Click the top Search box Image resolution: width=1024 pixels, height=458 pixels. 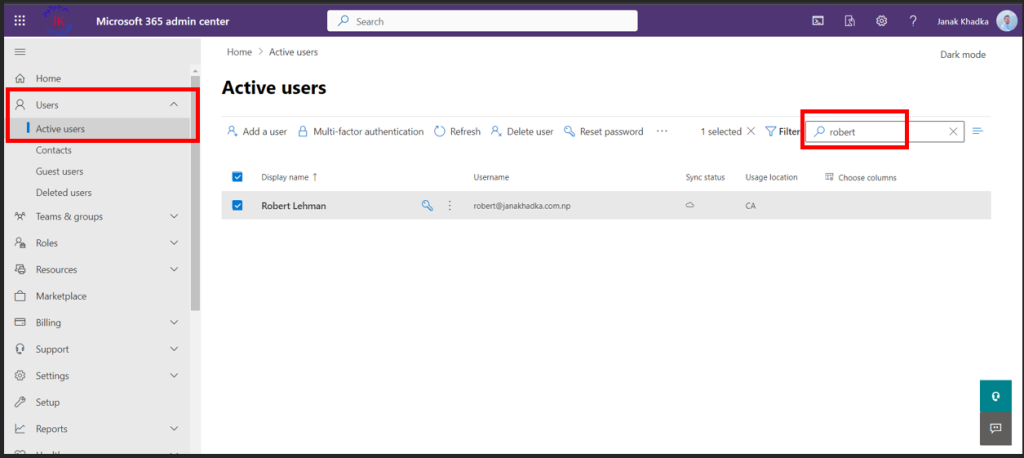click(x=482, y=21)
